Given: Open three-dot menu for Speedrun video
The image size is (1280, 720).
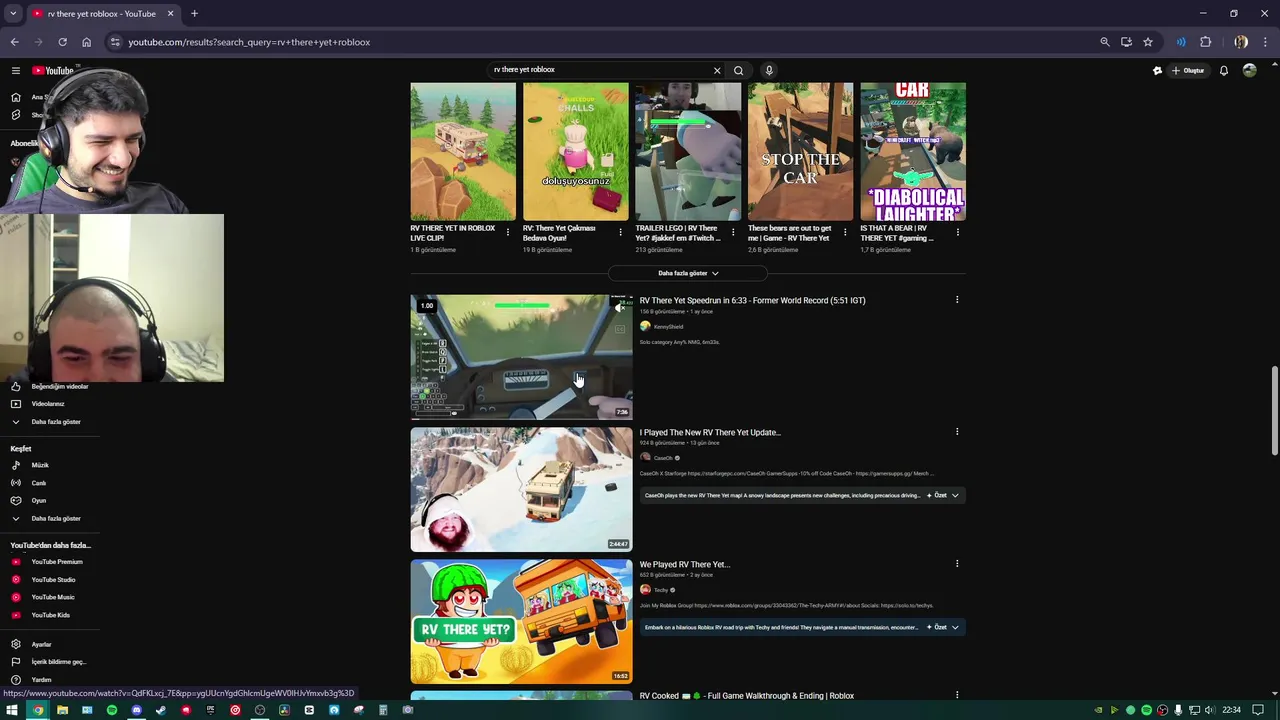Looking at the screenshot, I should click(x=957, y=300).
